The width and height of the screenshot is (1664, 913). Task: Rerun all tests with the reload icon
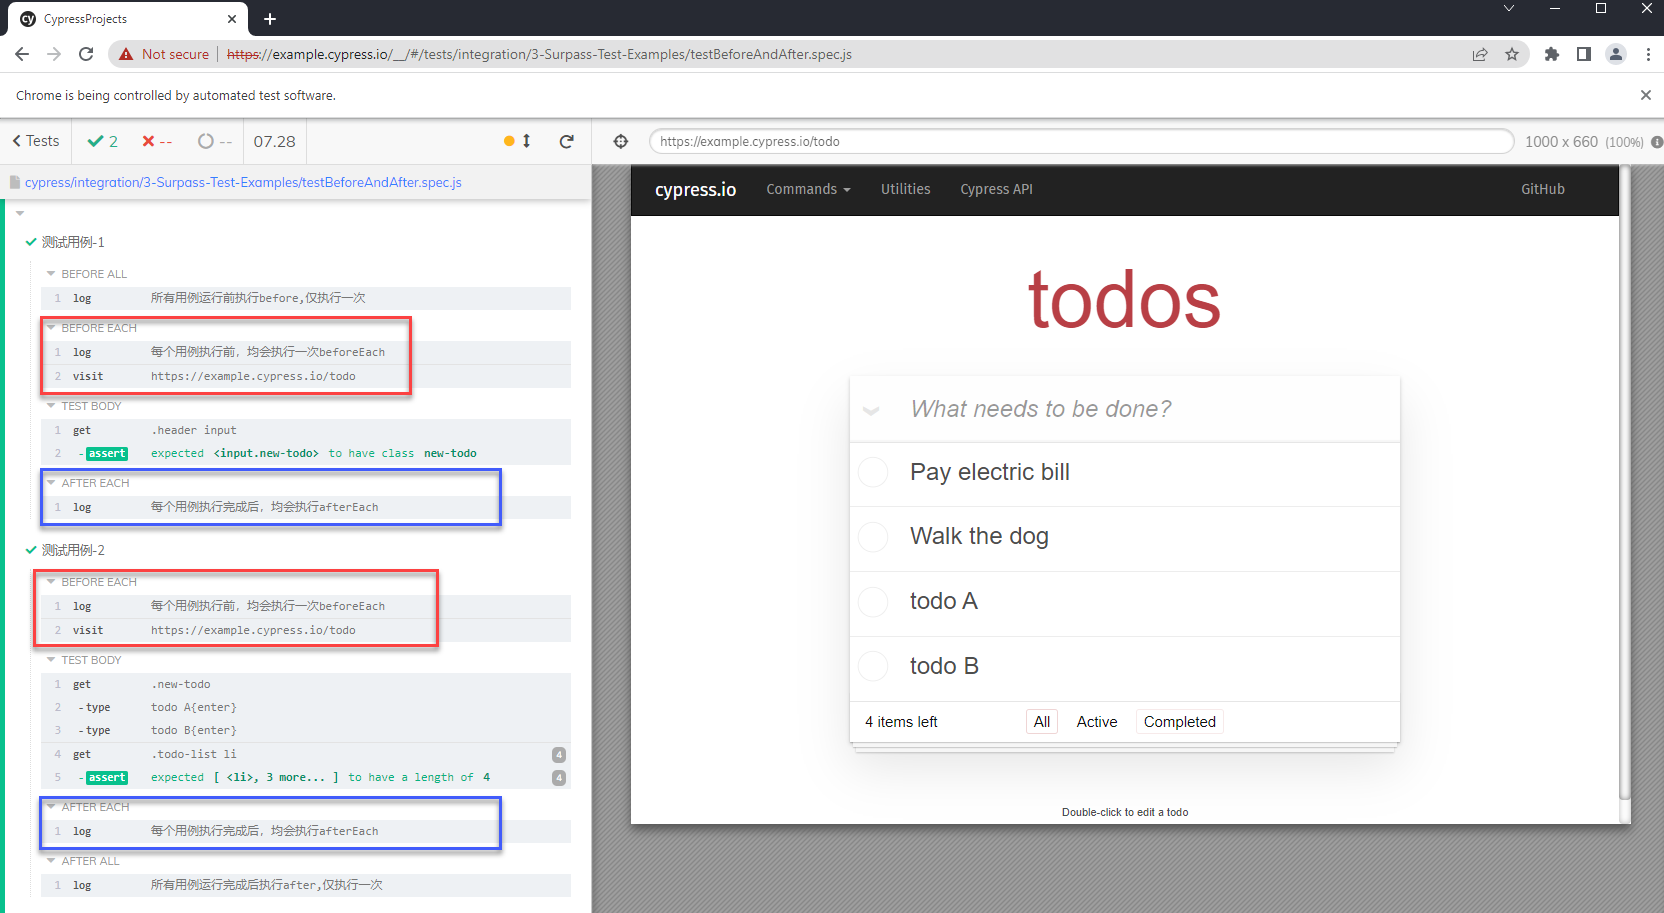coord(567,141)
